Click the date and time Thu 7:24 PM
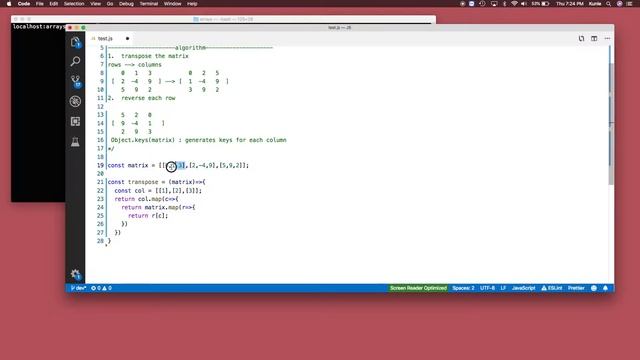Viewport: 640px width, 360px height. (x=569, y=4)
